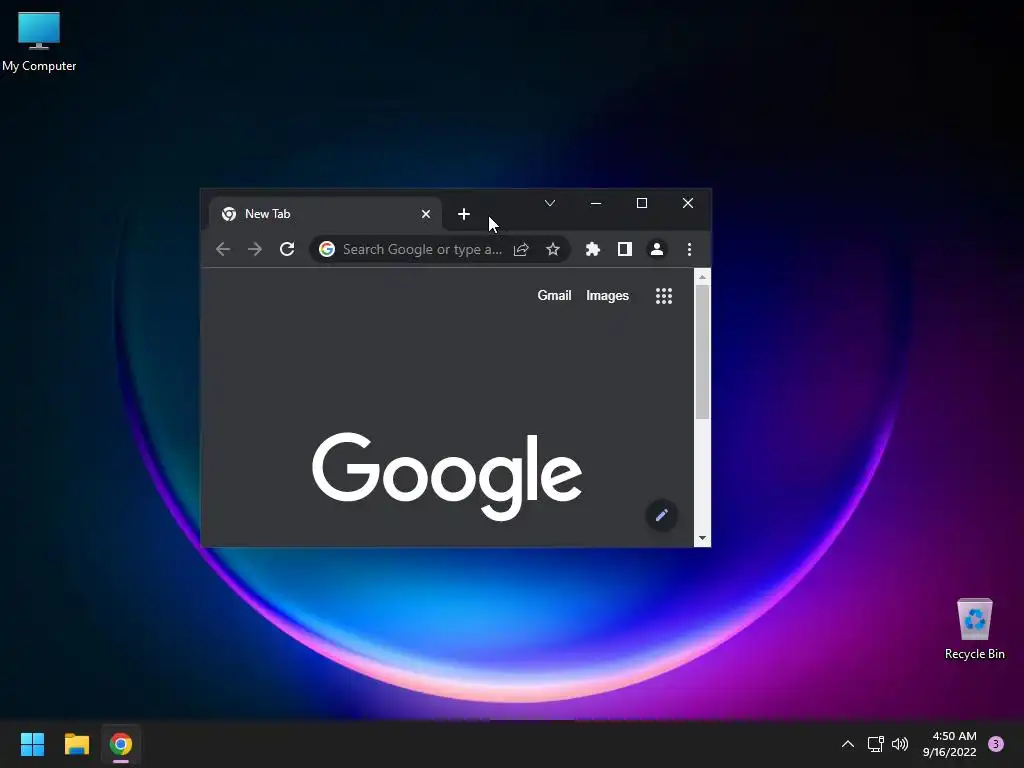Open the Google apps grid
The image size is (1024, 768).
[x=664, y=296]
